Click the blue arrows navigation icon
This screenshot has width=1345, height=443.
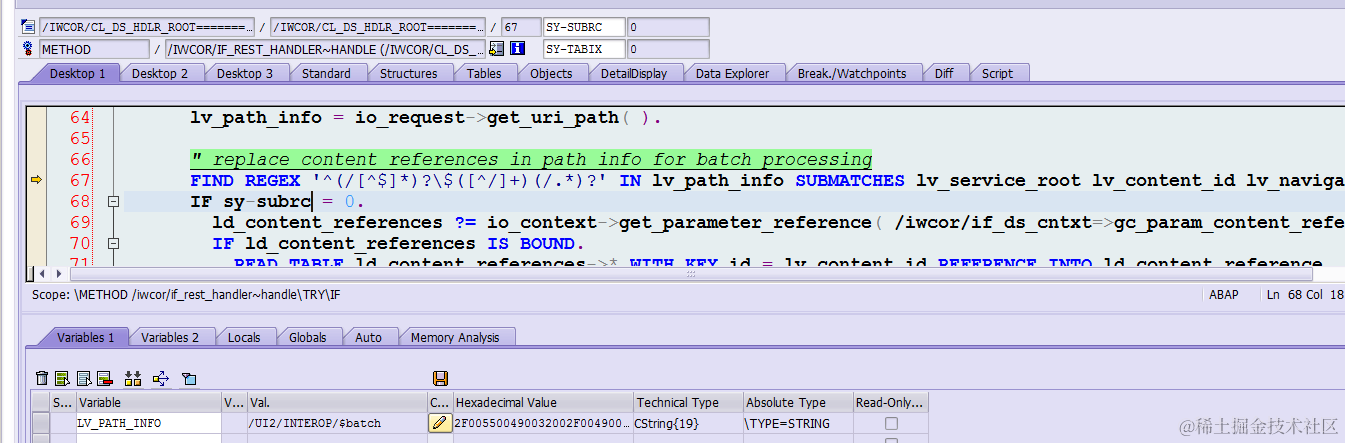(161, 378)
